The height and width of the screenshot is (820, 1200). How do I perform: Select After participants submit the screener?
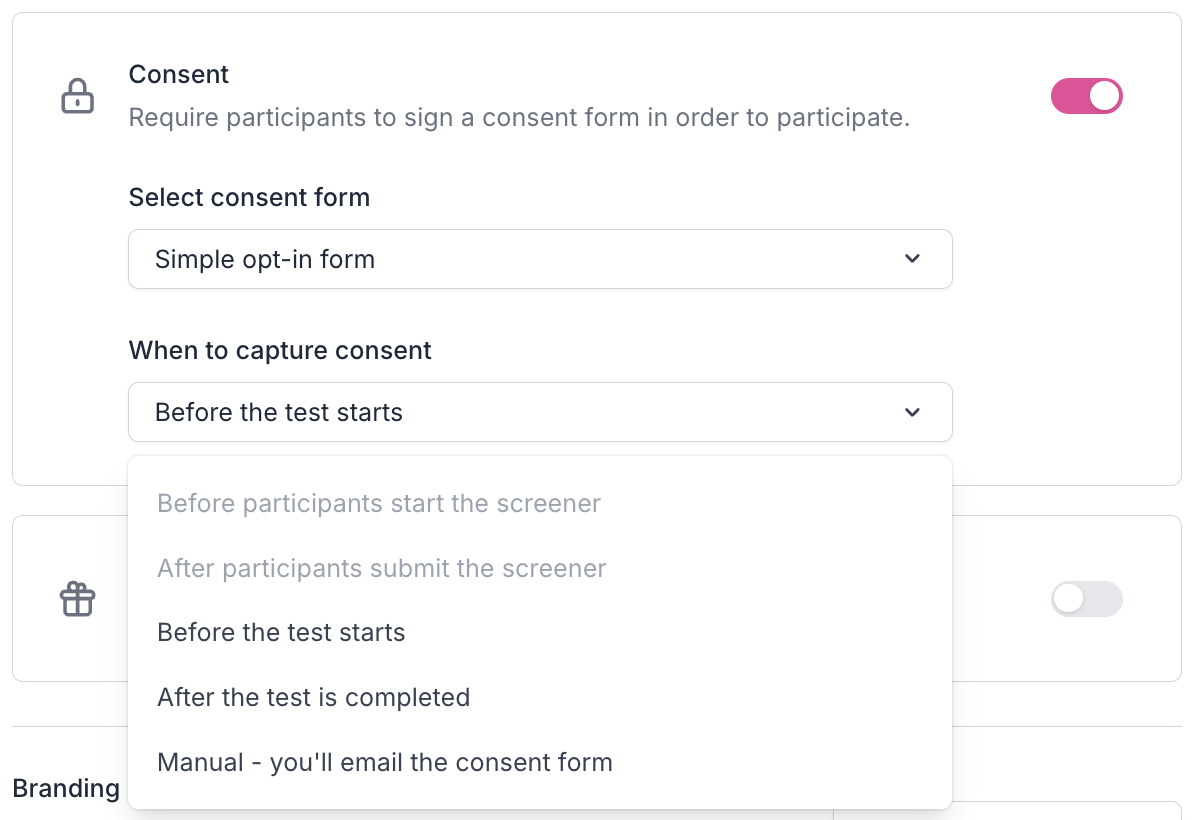coord(382,569)
